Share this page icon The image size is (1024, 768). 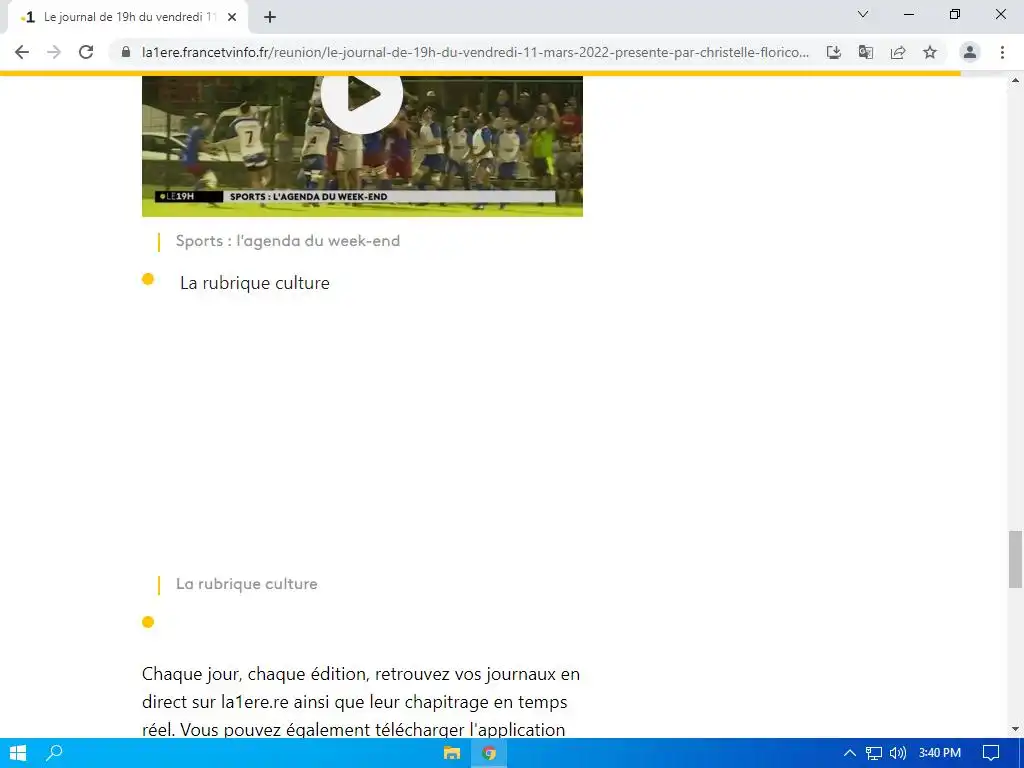tap(898, 52)
